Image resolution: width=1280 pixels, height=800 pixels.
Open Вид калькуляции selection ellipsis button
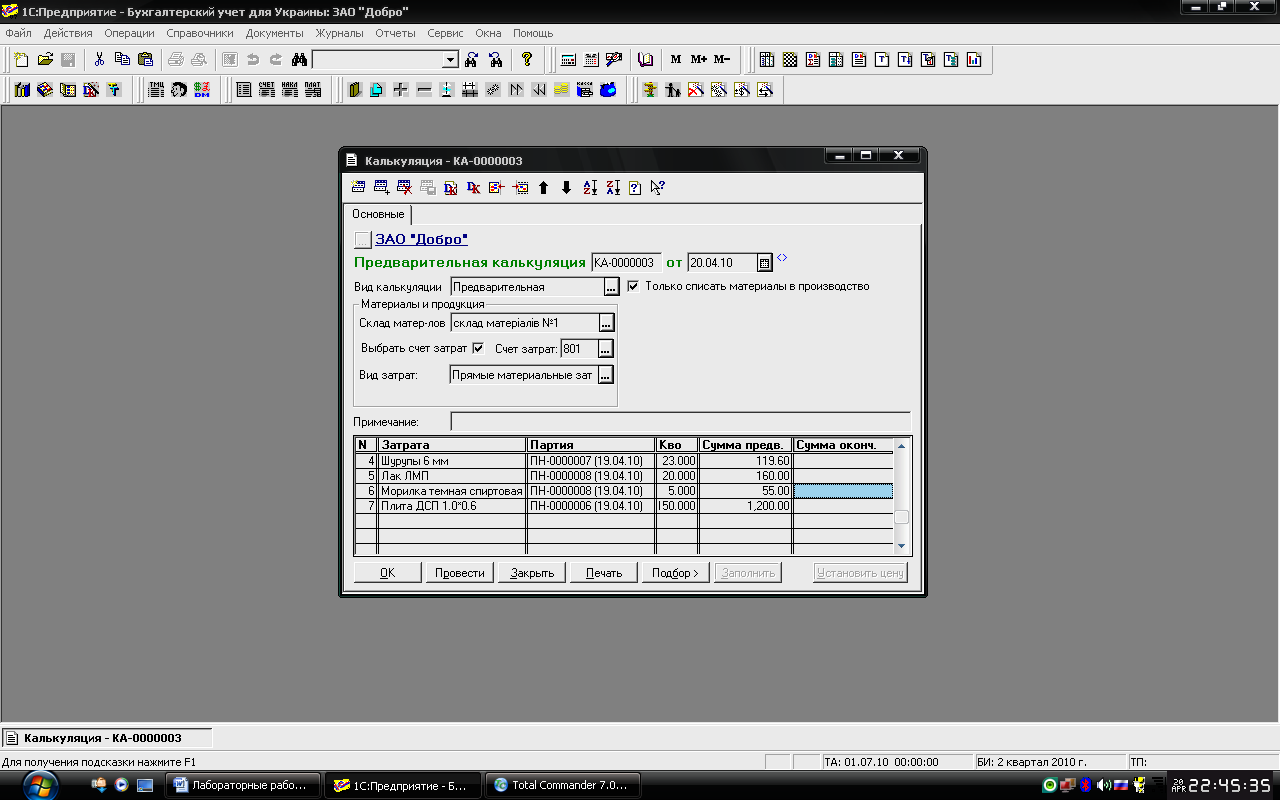point(611,287)
